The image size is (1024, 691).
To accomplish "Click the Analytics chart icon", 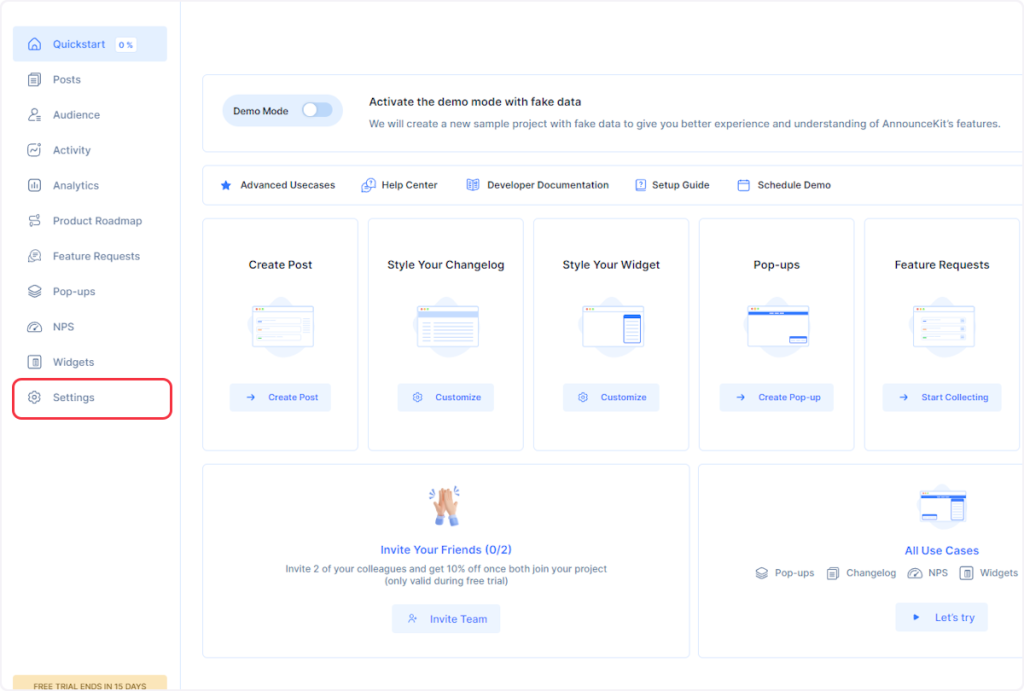I will point(34,186).
